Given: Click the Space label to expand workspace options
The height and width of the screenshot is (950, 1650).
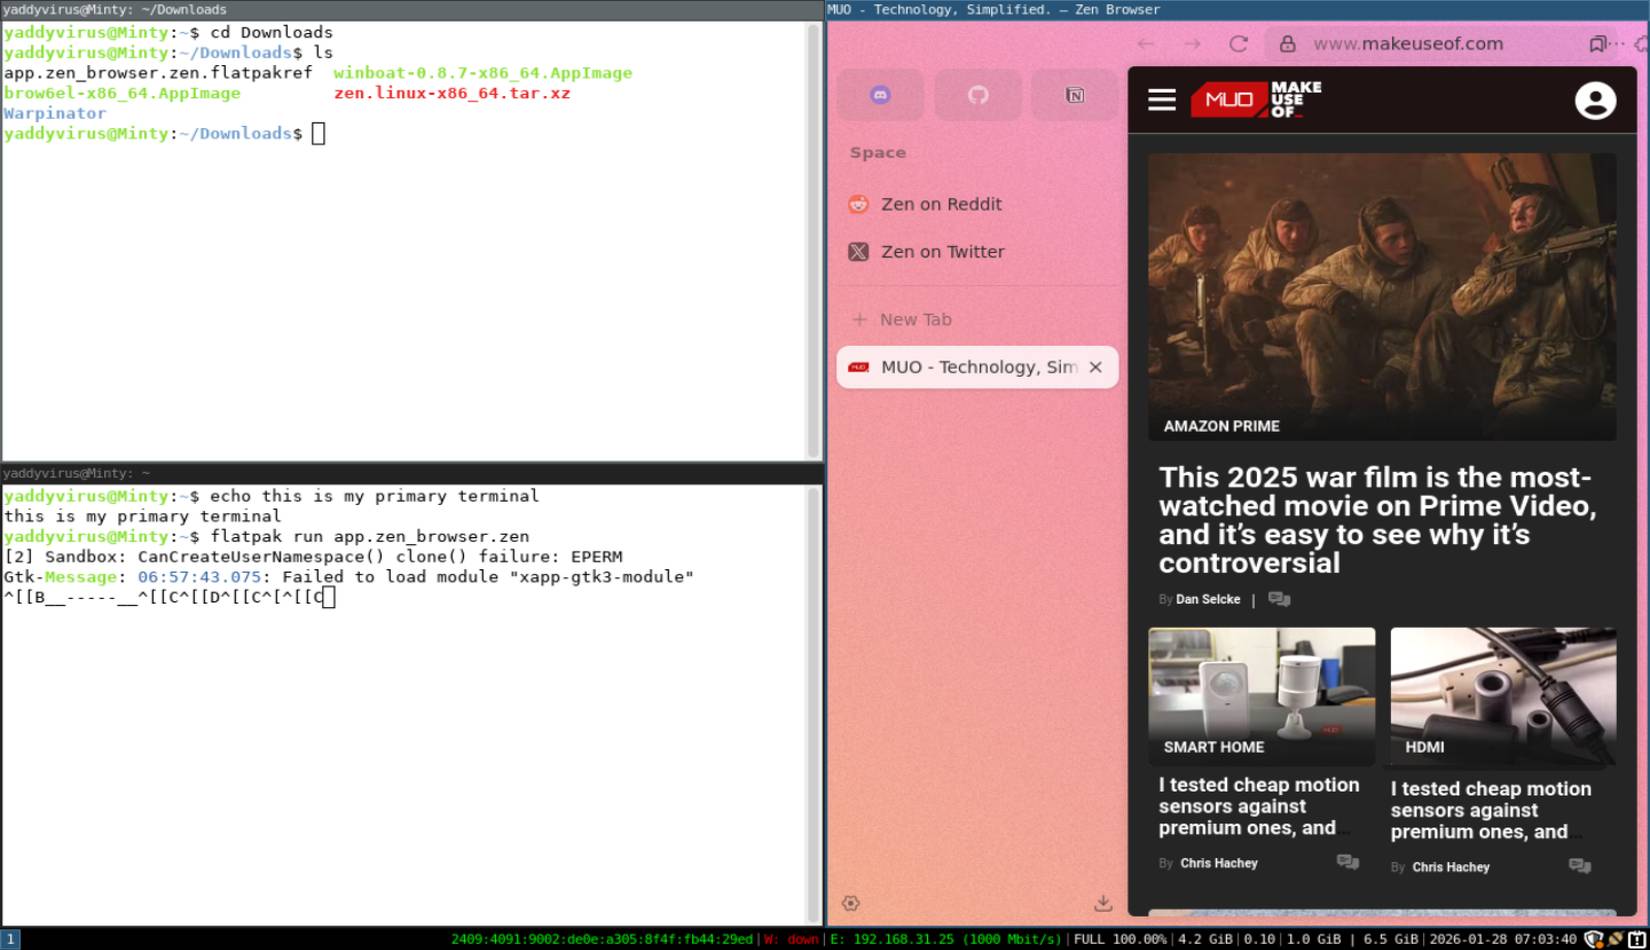Looking at the screenshot, I should 878,152.
